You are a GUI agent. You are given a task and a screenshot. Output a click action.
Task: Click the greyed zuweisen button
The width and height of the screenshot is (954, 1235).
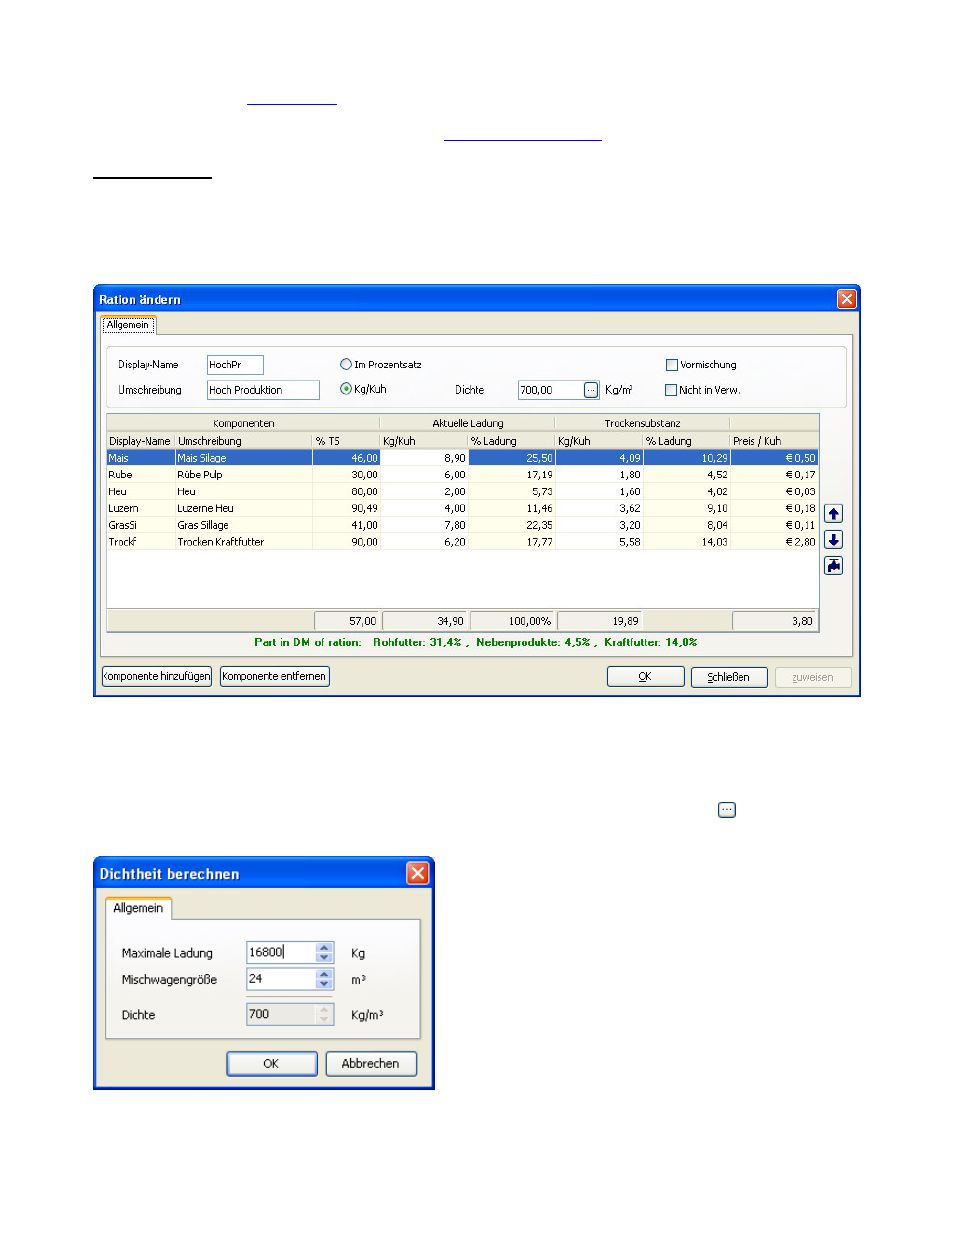[x=813, y=677]
